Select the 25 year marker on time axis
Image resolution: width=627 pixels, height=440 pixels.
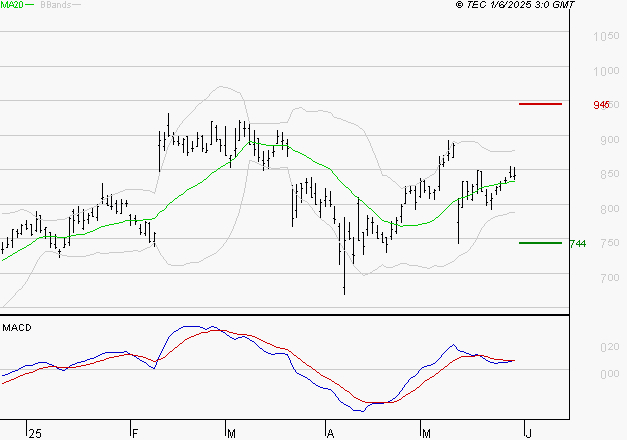click(x=35, y=432)
